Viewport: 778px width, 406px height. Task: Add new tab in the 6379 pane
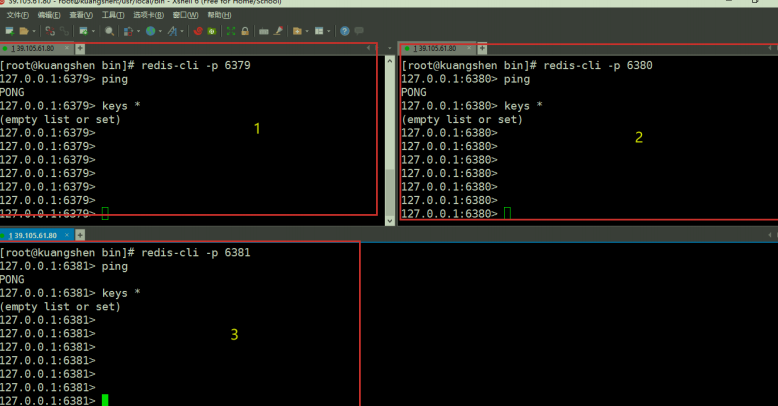tap(80, 49)
